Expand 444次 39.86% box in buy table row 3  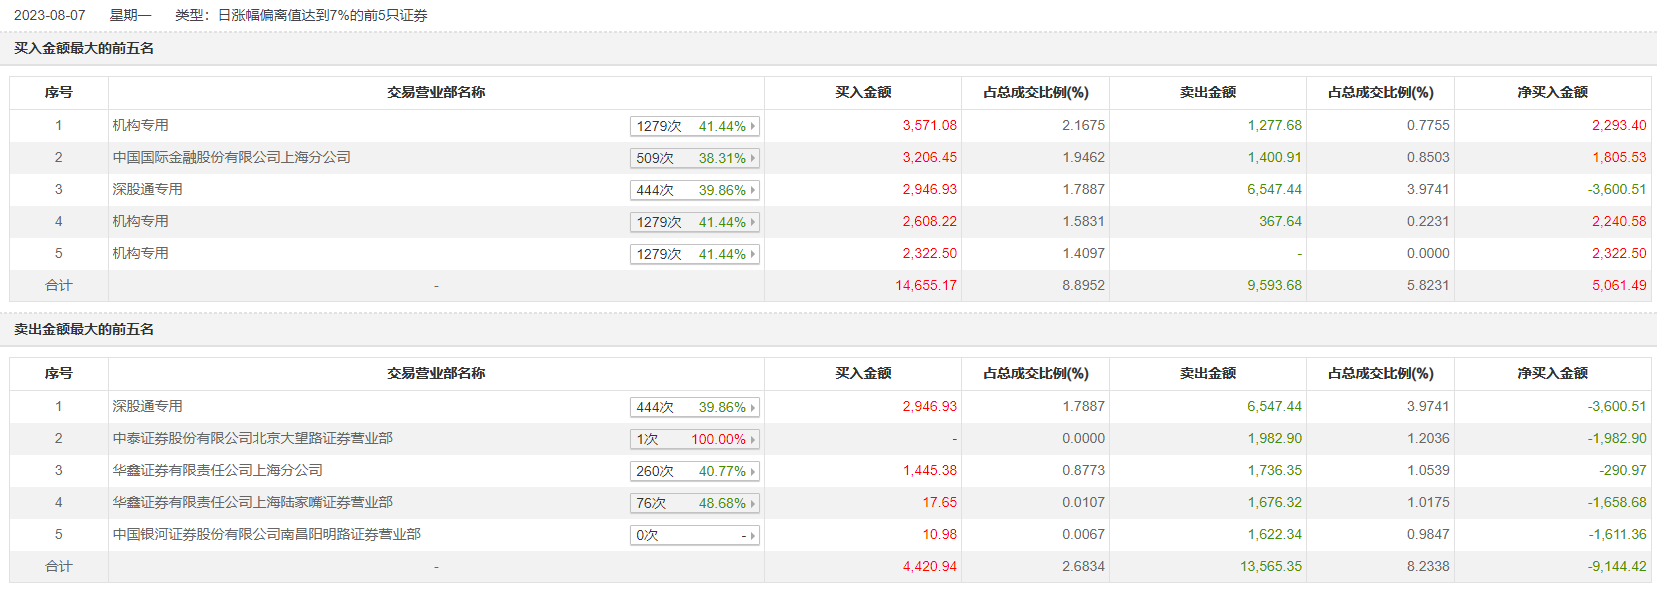694,190
